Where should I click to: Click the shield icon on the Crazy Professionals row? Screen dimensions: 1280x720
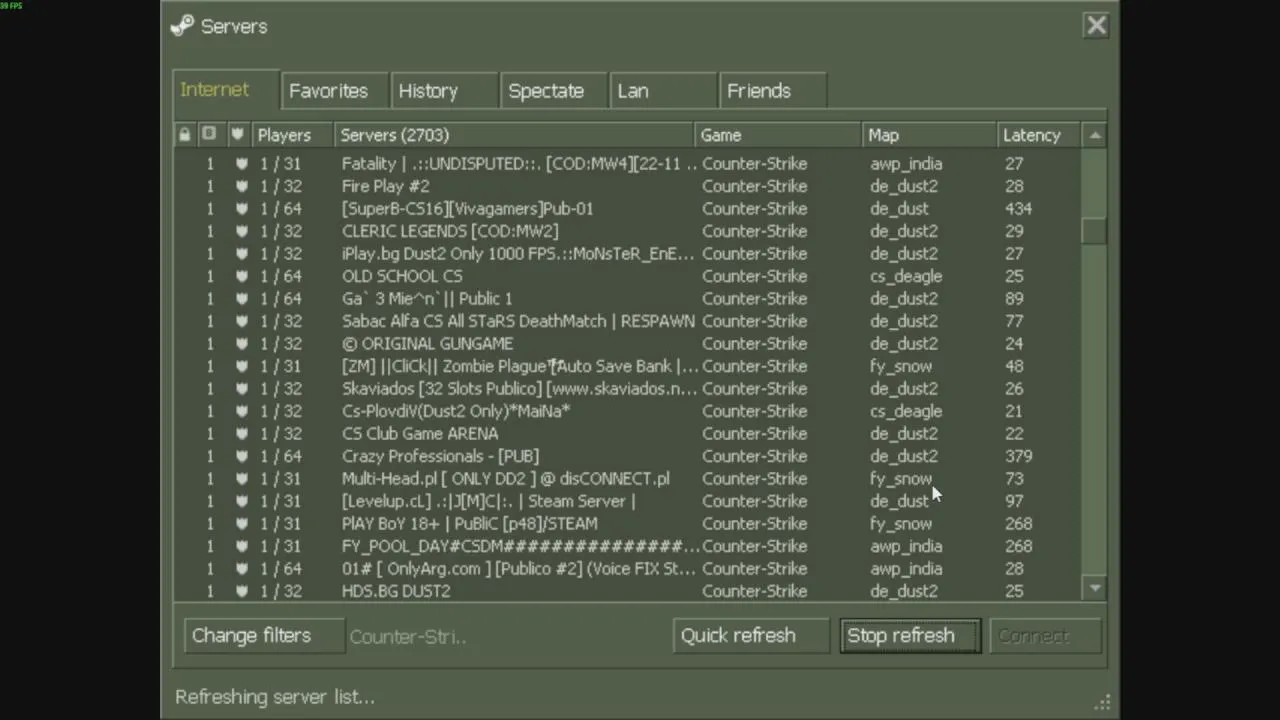(x=241, y=456)
